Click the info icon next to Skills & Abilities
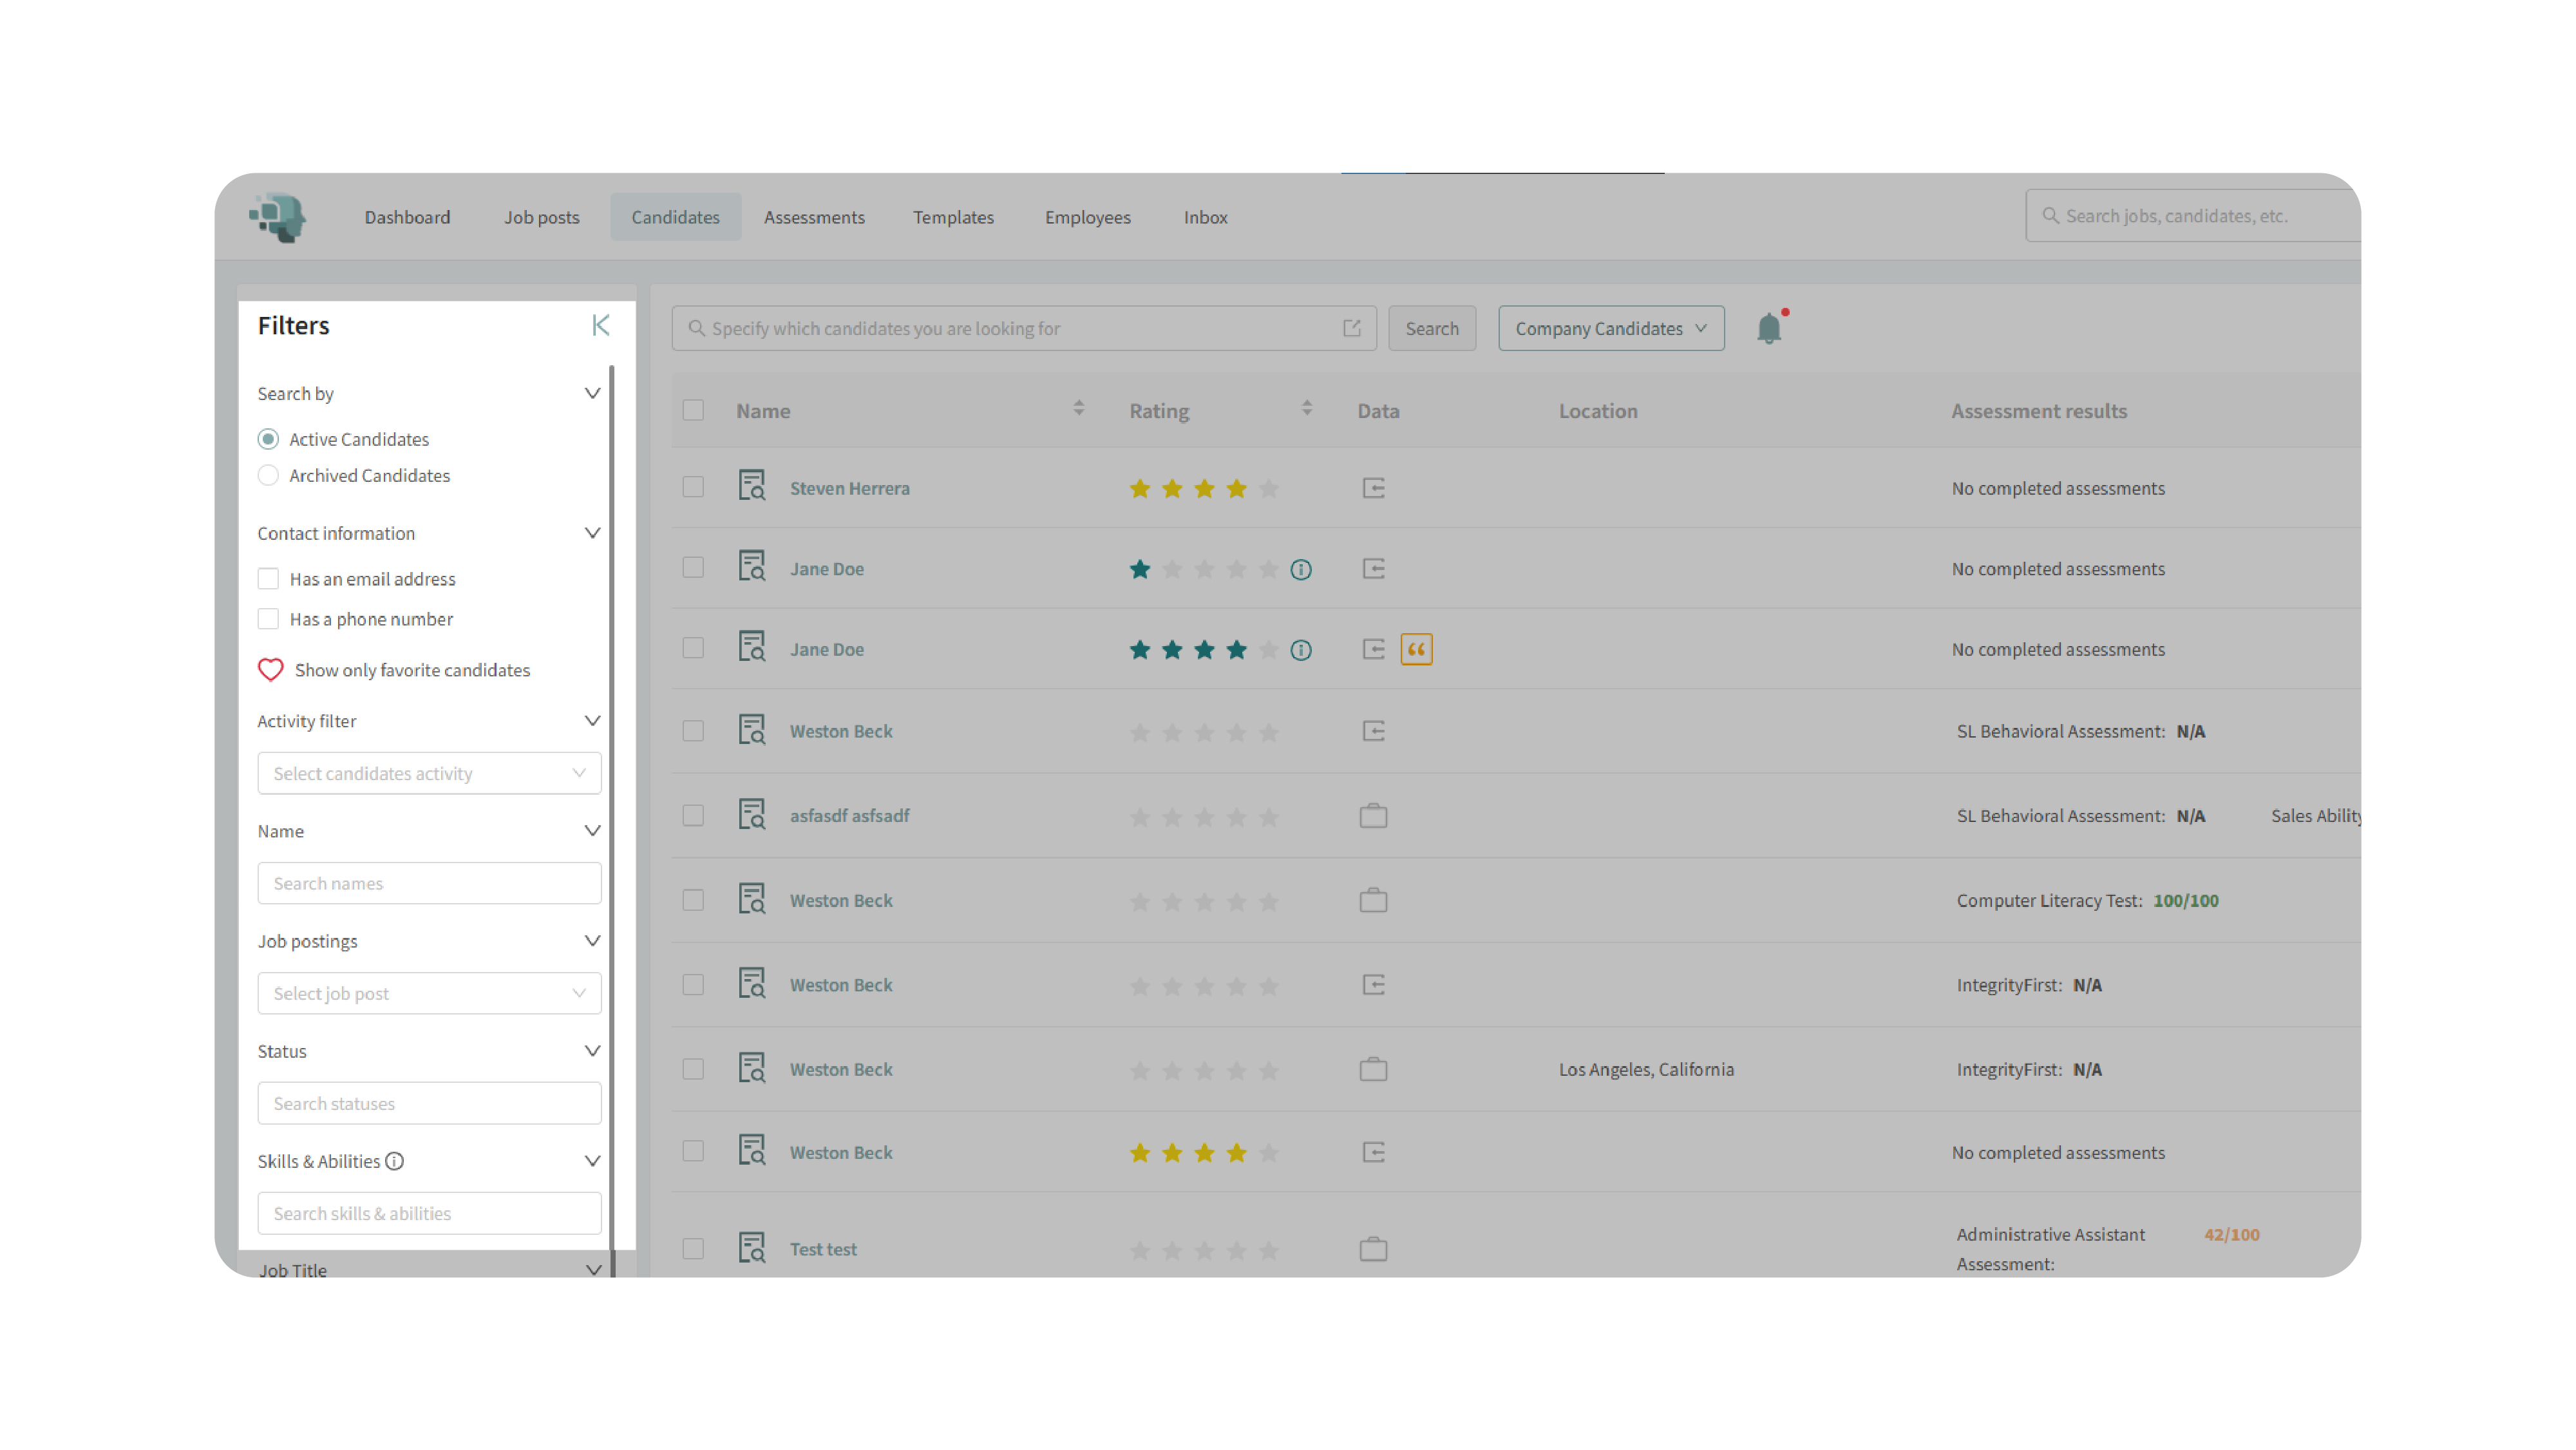Screen dimensions: 2576x1450 pos(395,1161)
